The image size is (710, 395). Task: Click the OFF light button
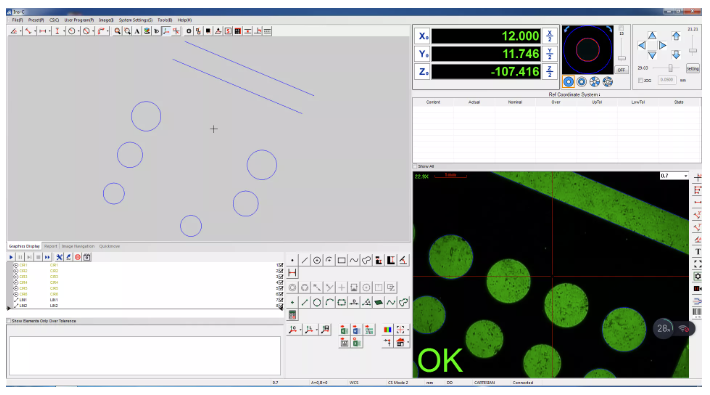point(622,70)
